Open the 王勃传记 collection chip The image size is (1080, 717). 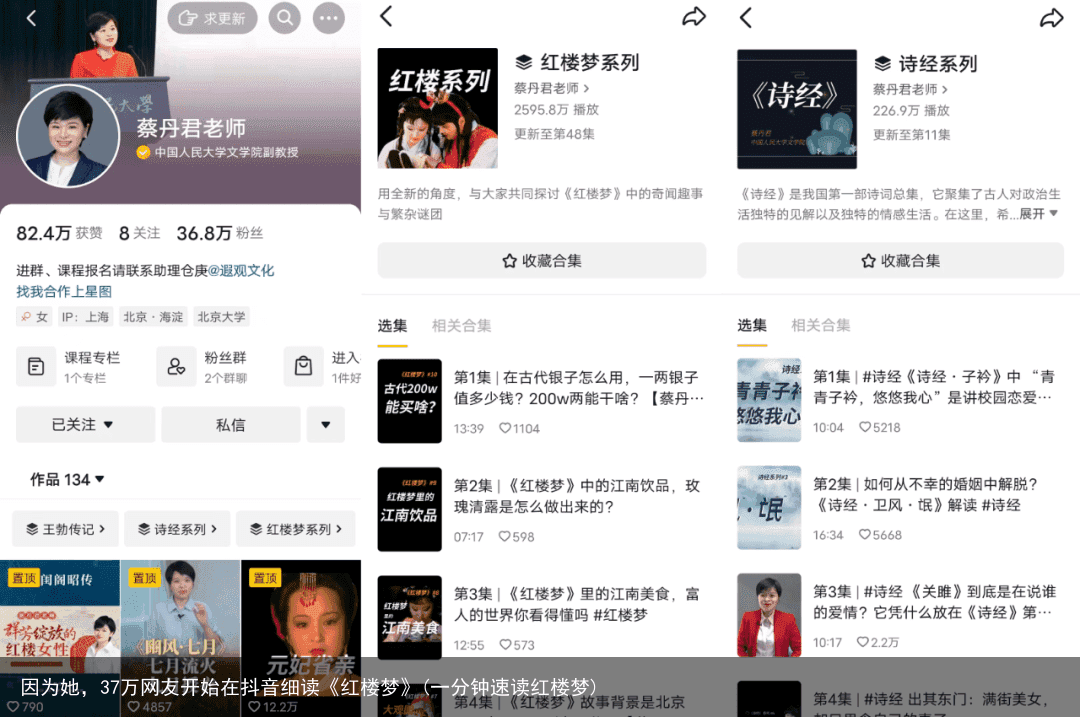pos(65,529)
